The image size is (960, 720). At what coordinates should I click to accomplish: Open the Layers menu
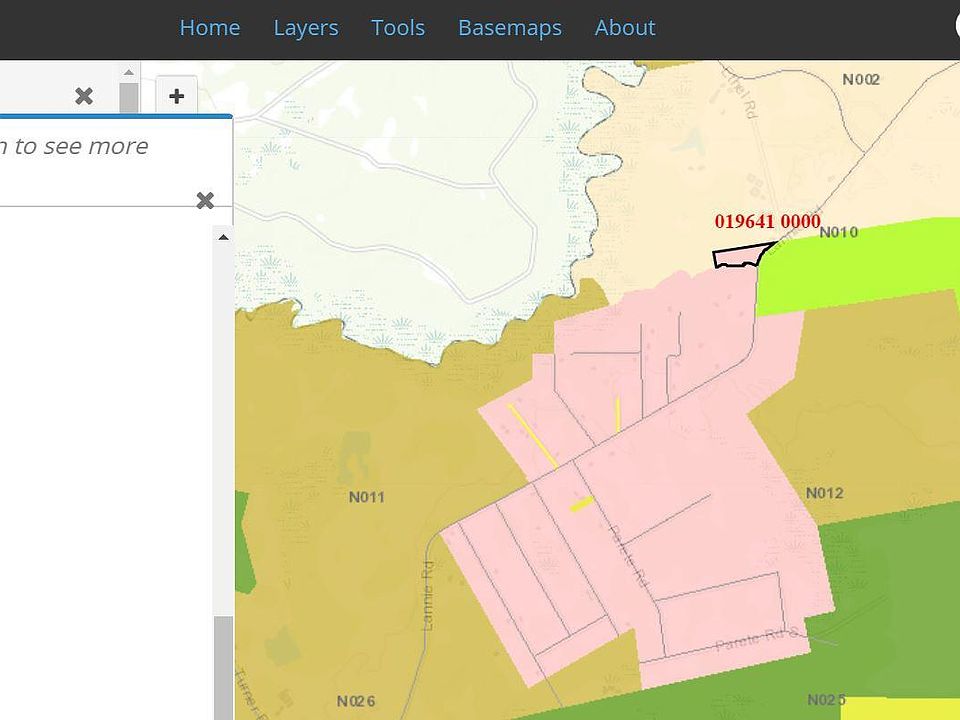(x=305, y=28)
